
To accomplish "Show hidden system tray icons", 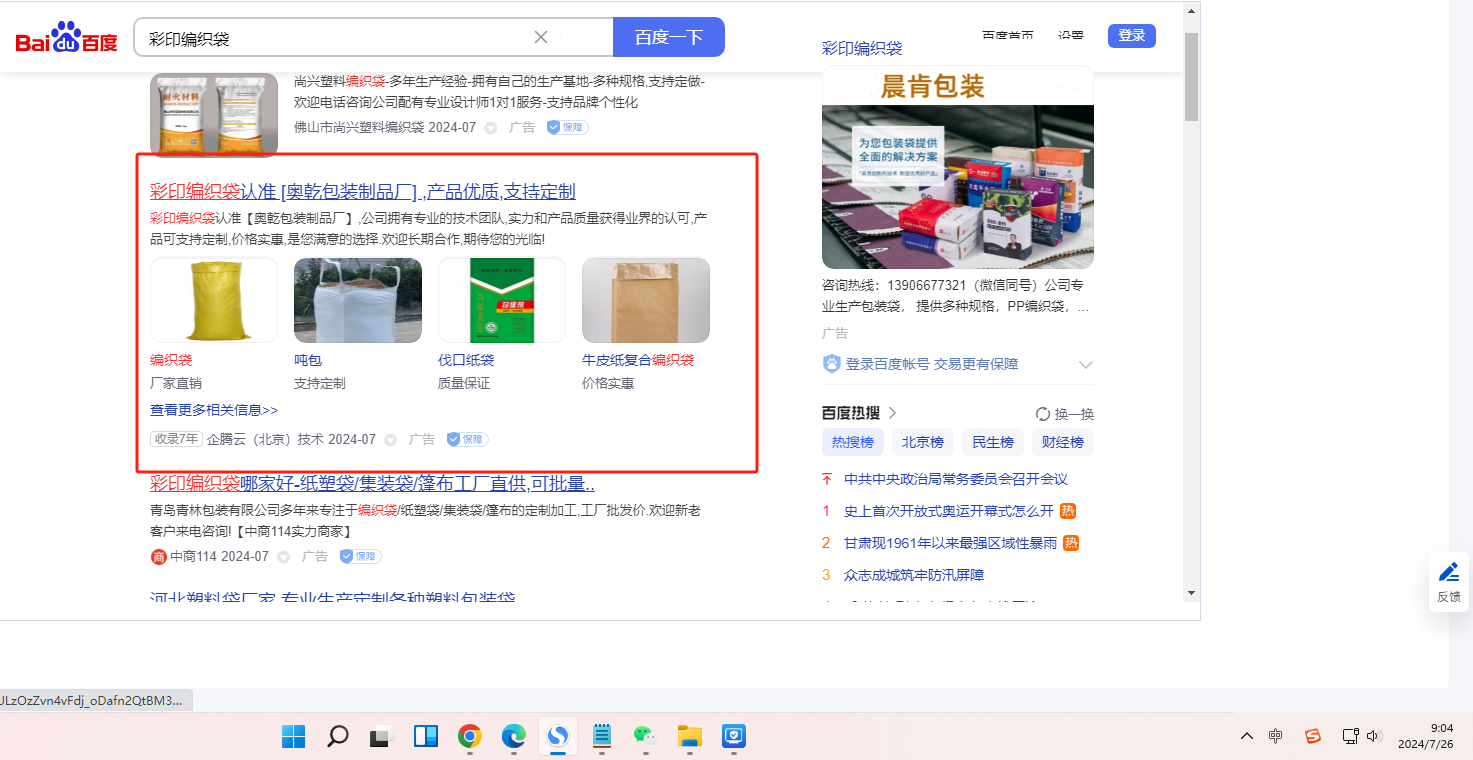I will [1246, 736].
